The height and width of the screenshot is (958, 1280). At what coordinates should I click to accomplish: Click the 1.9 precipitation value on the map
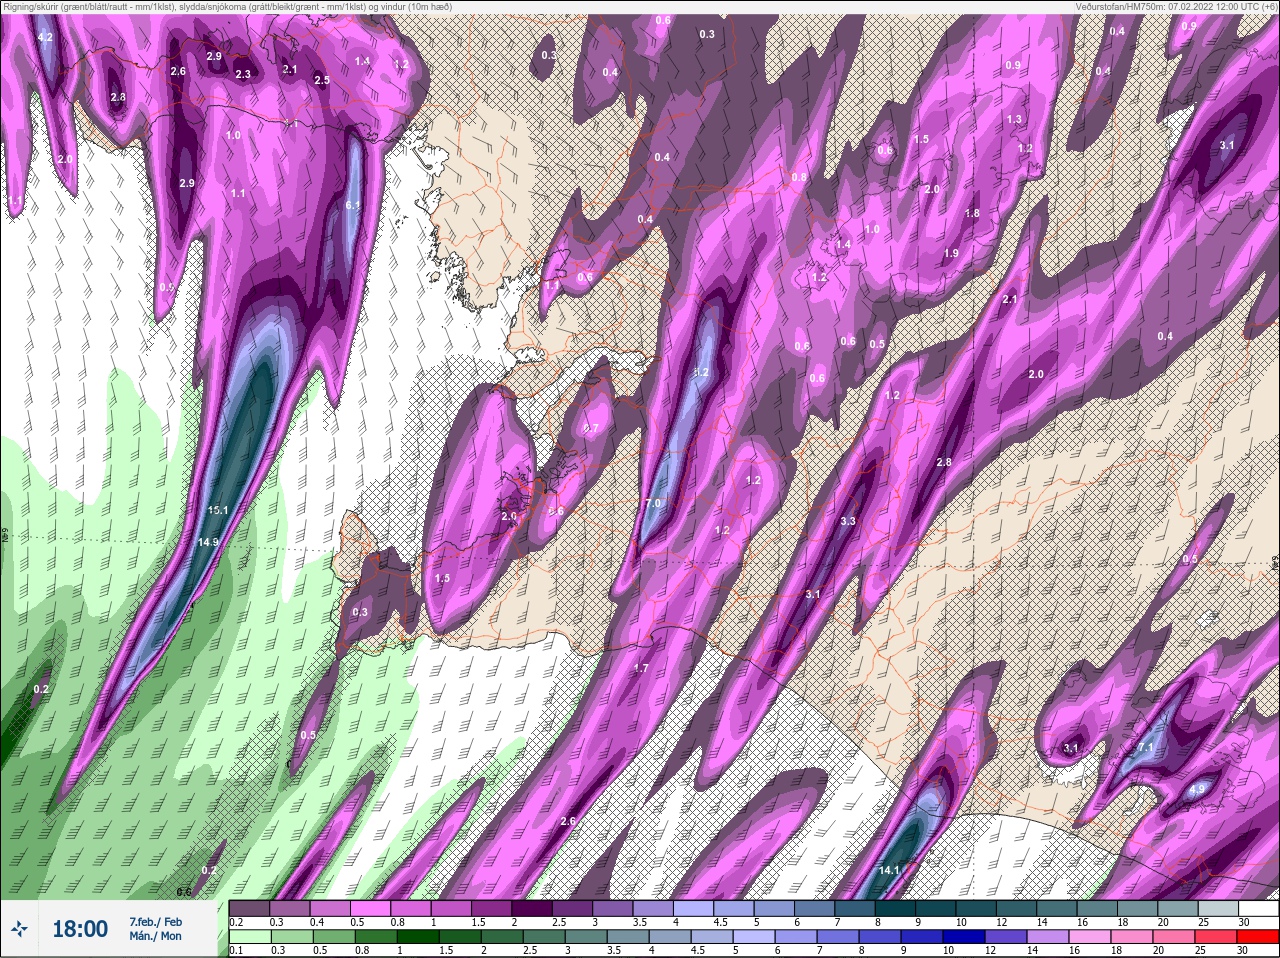(951, 253)
